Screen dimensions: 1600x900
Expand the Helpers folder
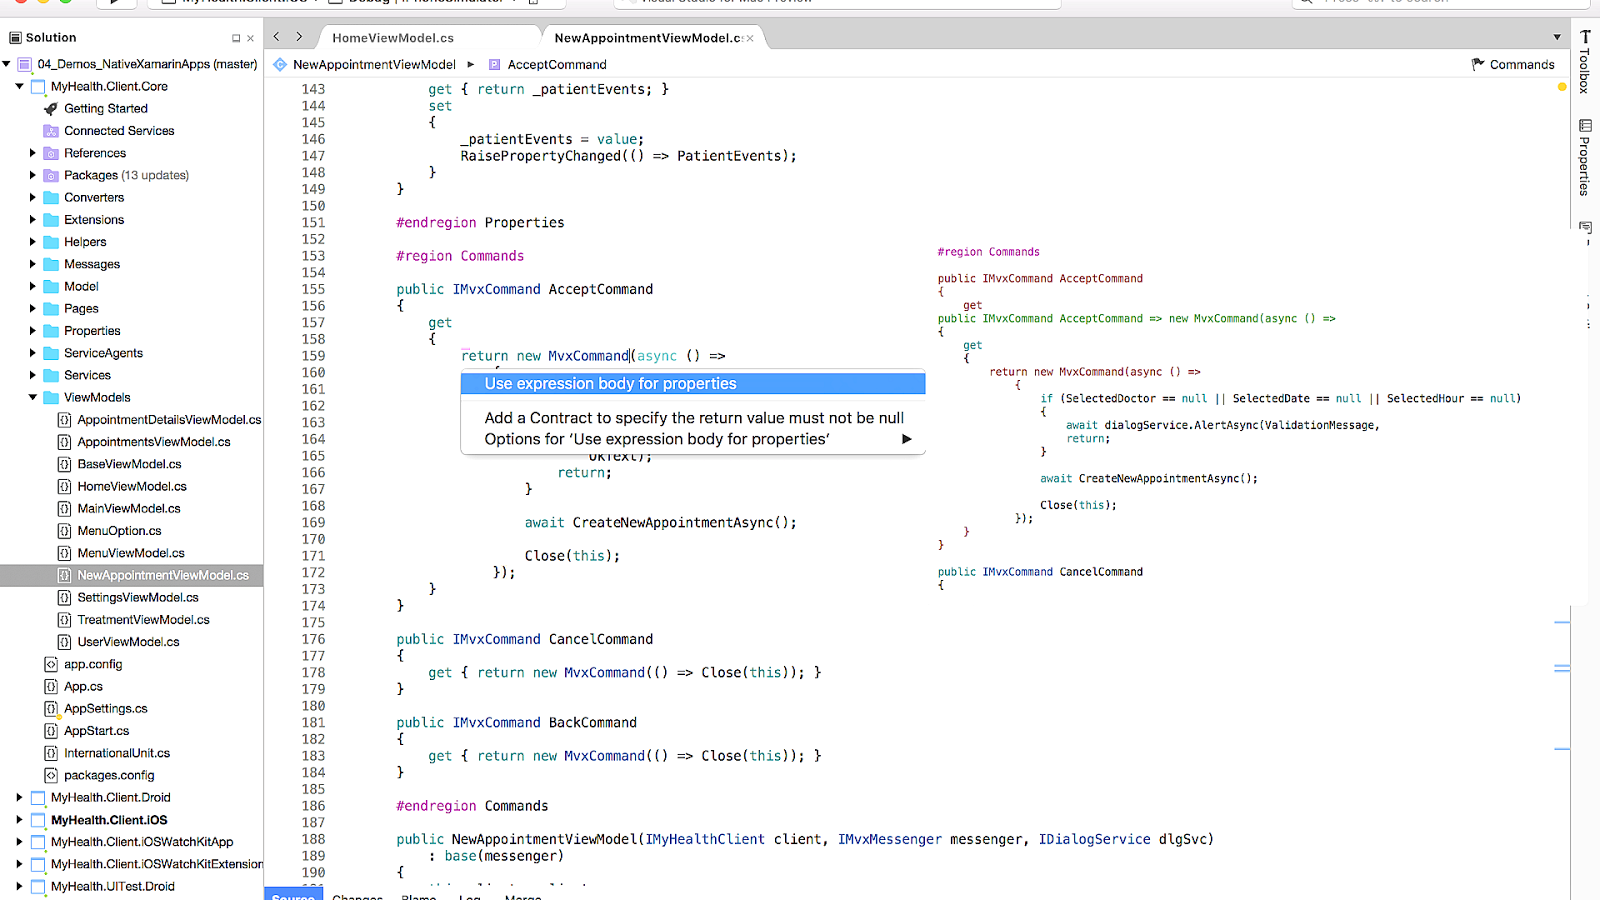32,242
